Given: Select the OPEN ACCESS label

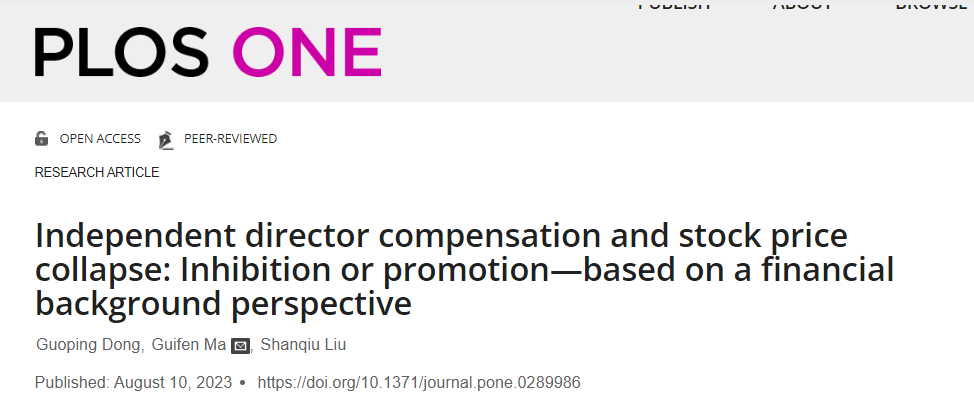Looking at the screenshot, I should [100, 139].
